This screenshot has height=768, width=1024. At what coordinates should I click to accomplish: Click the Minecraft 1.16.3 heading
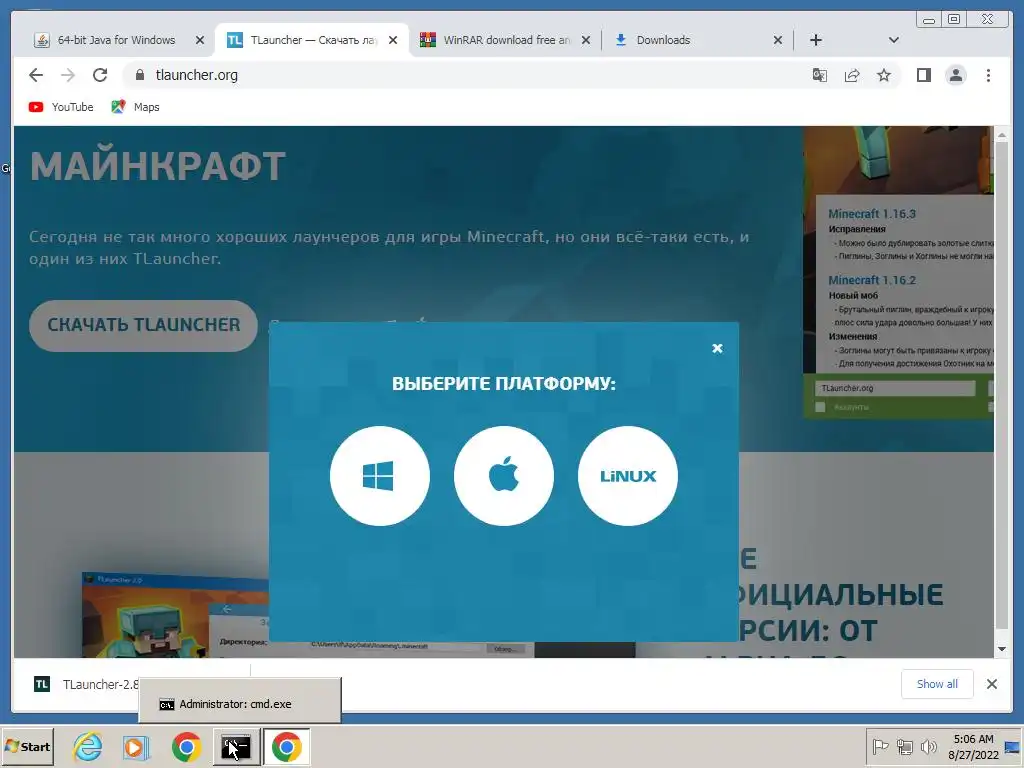point(872,214)
